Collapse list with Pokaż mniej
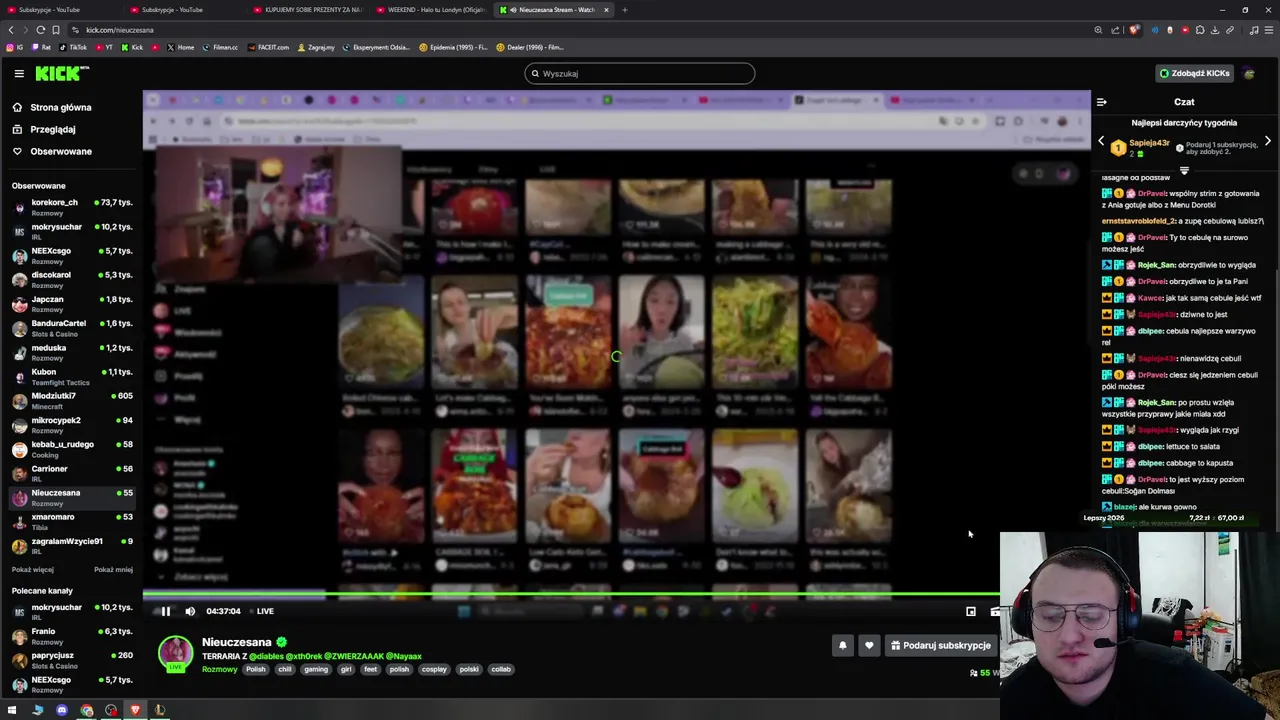The width and height of the screenshot is (1280, 720). 113,569
